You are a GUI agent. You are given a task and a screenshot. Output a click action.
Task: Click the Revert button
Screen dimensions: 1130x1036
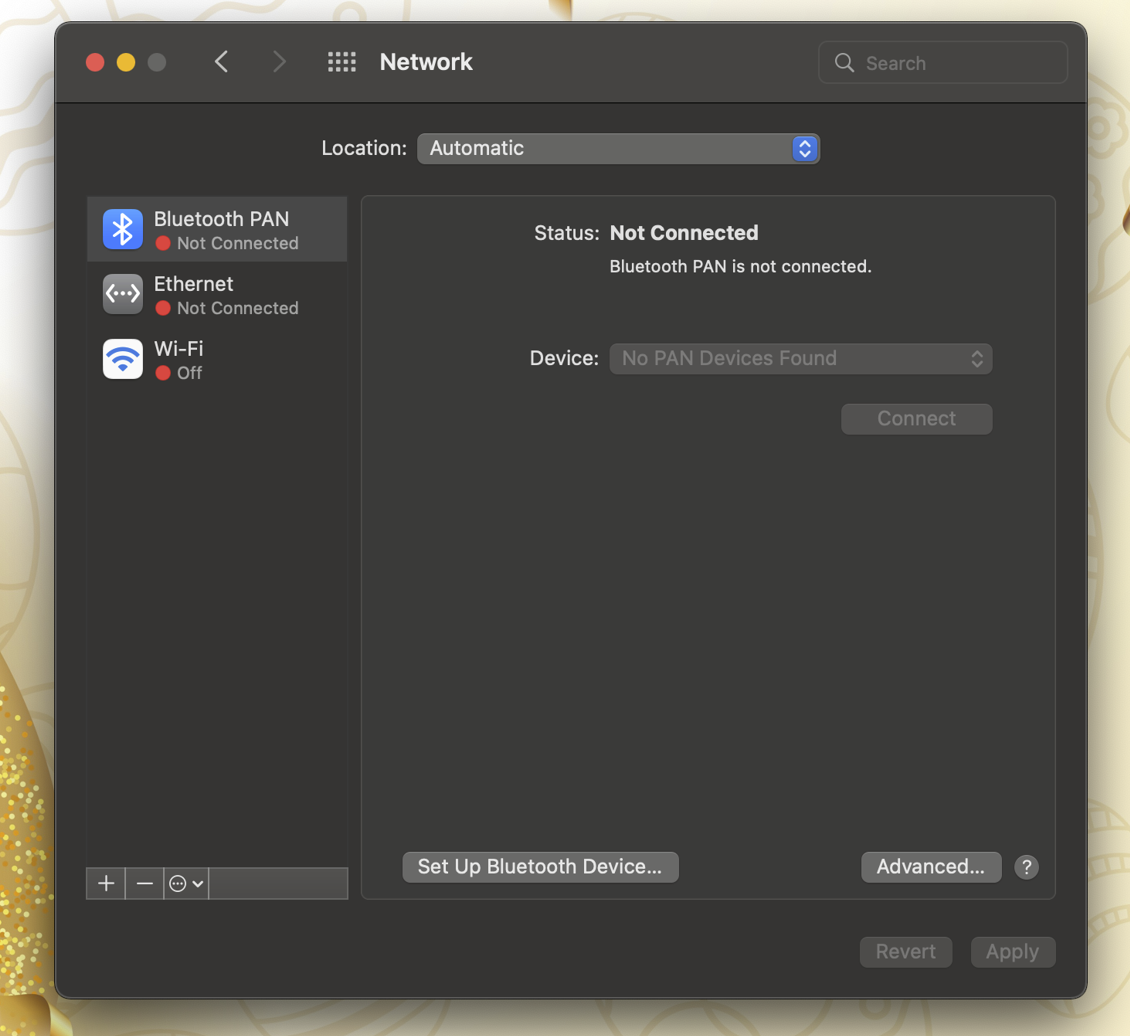905,952
